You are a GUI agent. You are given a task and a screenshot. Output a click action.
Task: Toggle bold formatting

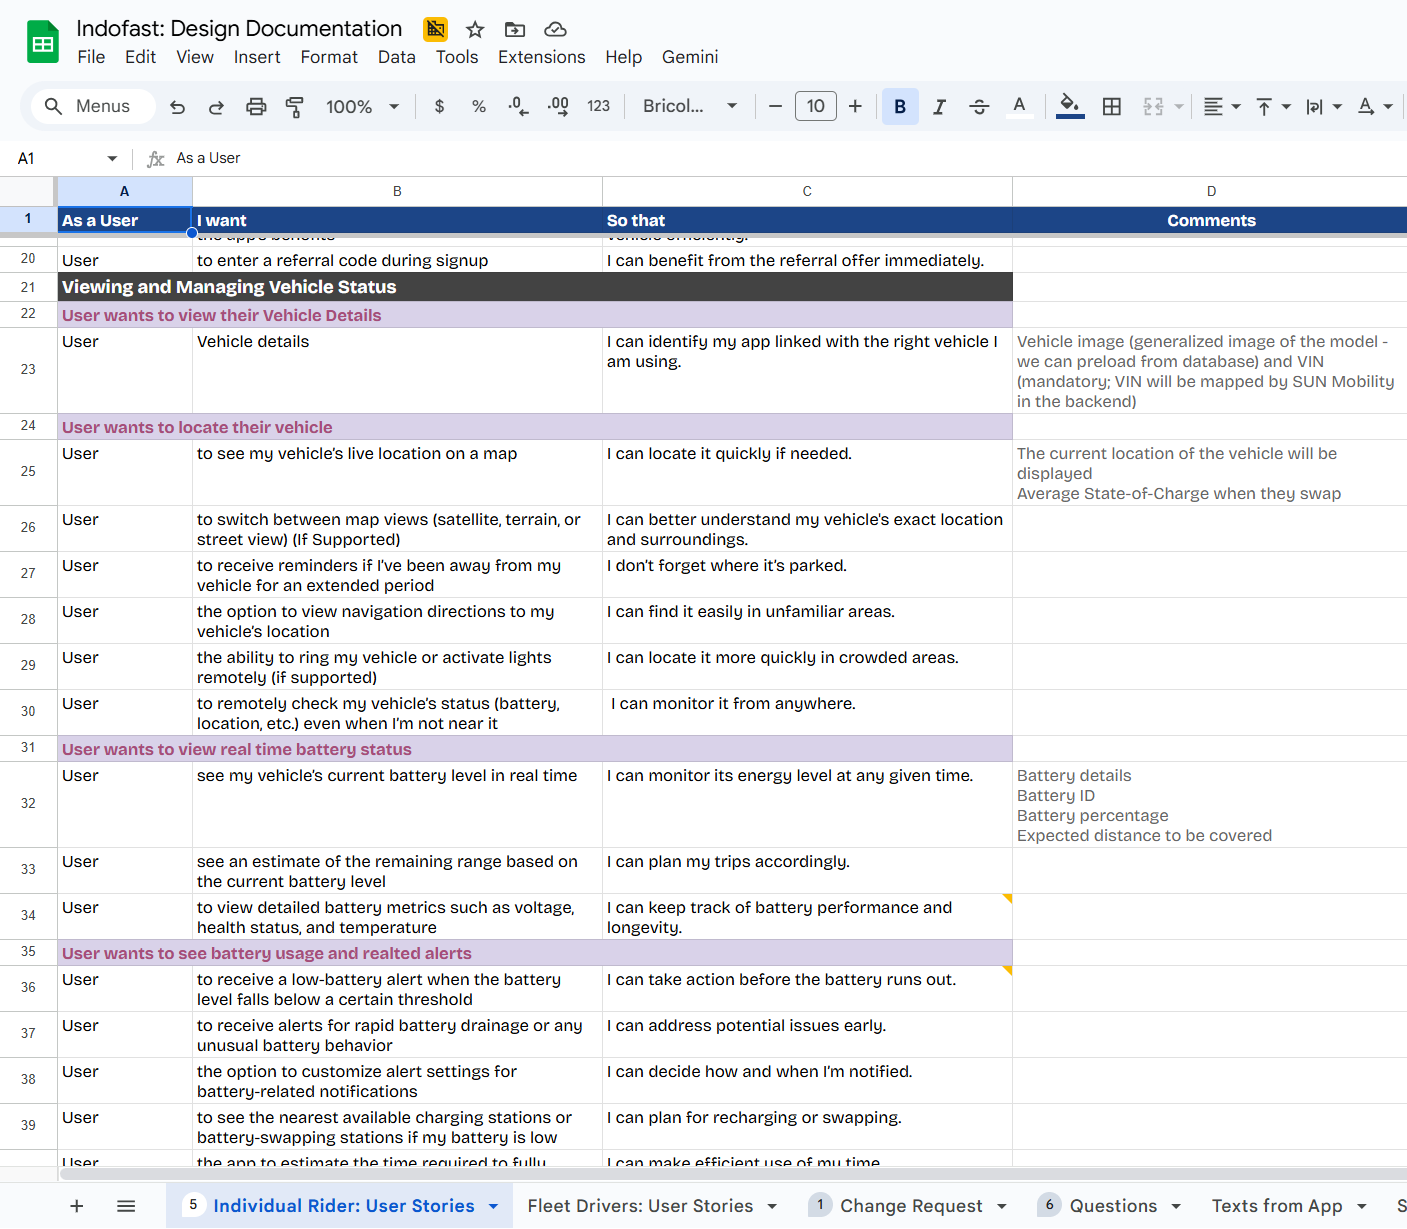(x=900, y=107)
